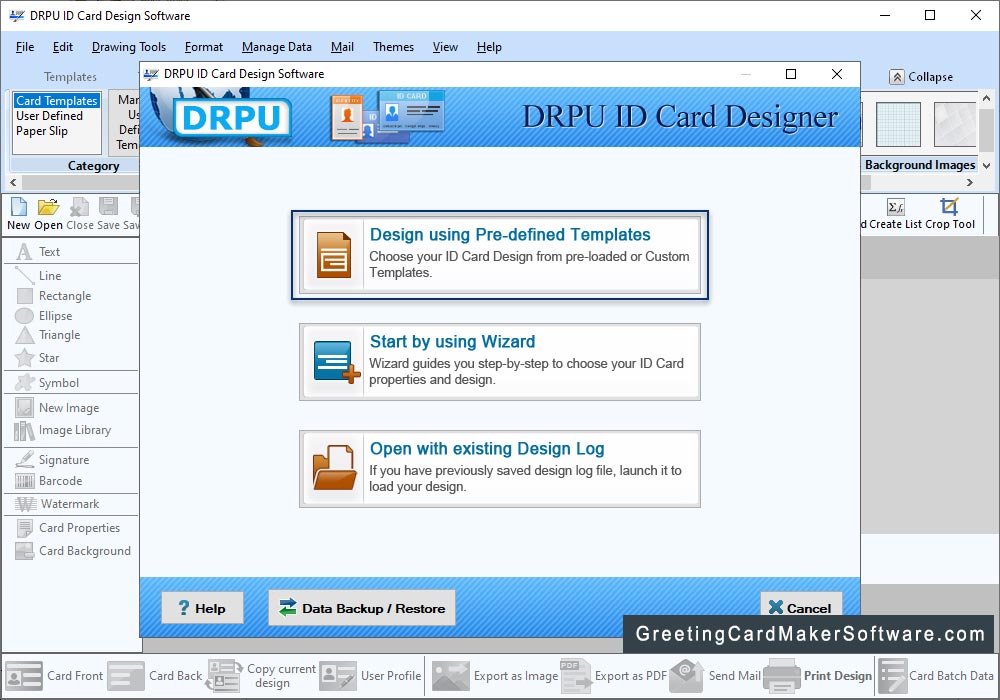Viewport: 1000px width, 700px height.
Task: Open the File menu
Action: (25, 47)
